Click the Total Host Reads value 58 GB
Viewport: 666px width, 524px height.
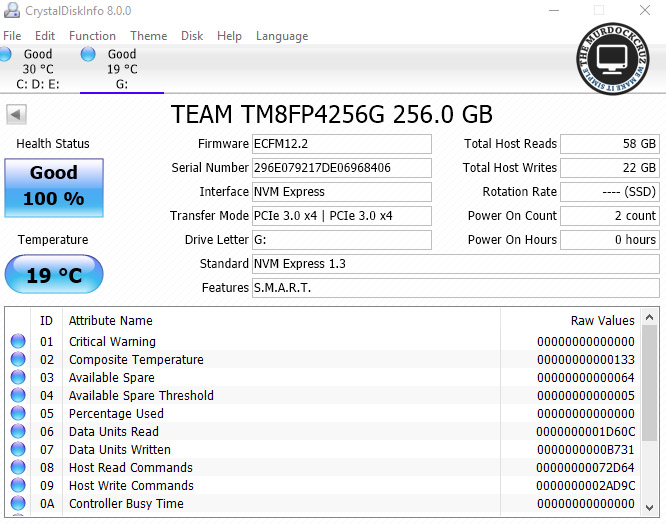610,144
